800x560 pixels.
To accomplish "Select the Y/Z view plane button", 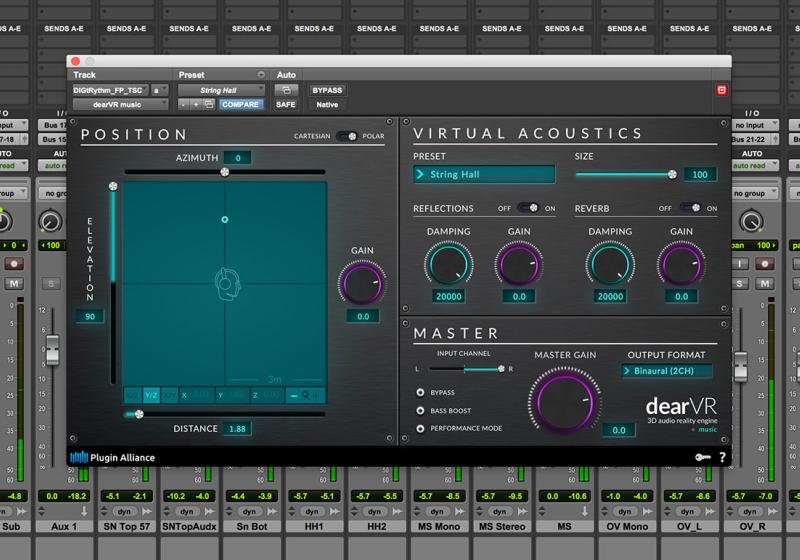I will [x=152, y=395].
